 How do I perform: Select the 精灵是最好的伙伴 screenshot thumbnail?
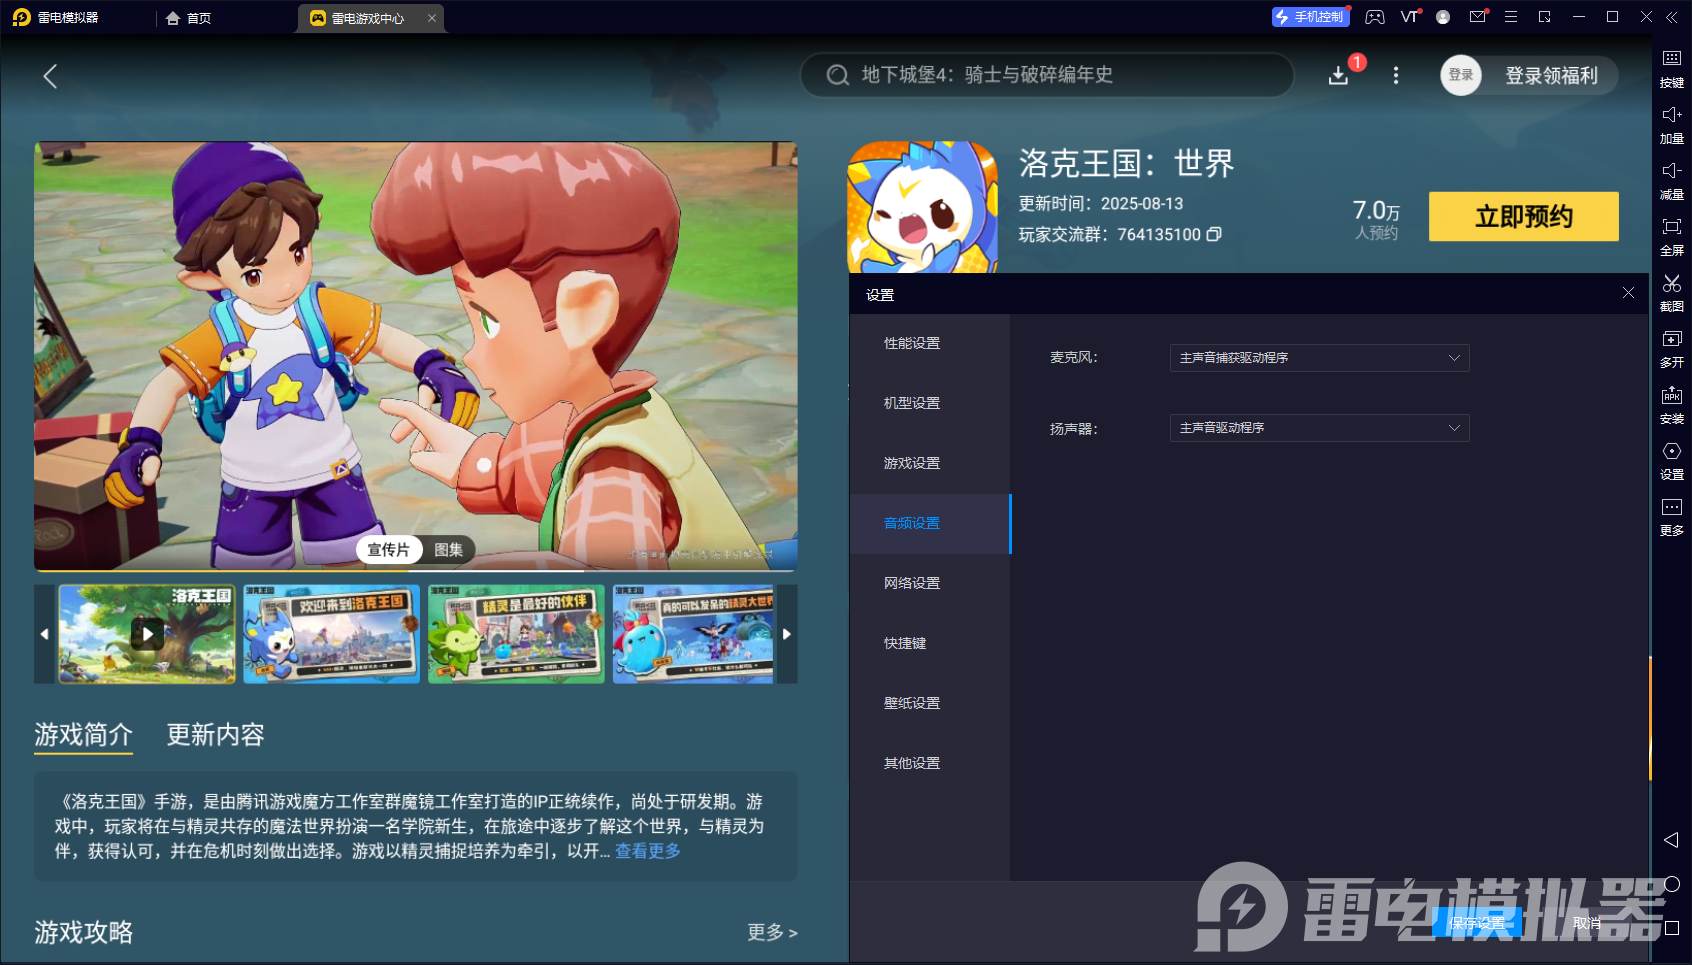tap(516, 634)
